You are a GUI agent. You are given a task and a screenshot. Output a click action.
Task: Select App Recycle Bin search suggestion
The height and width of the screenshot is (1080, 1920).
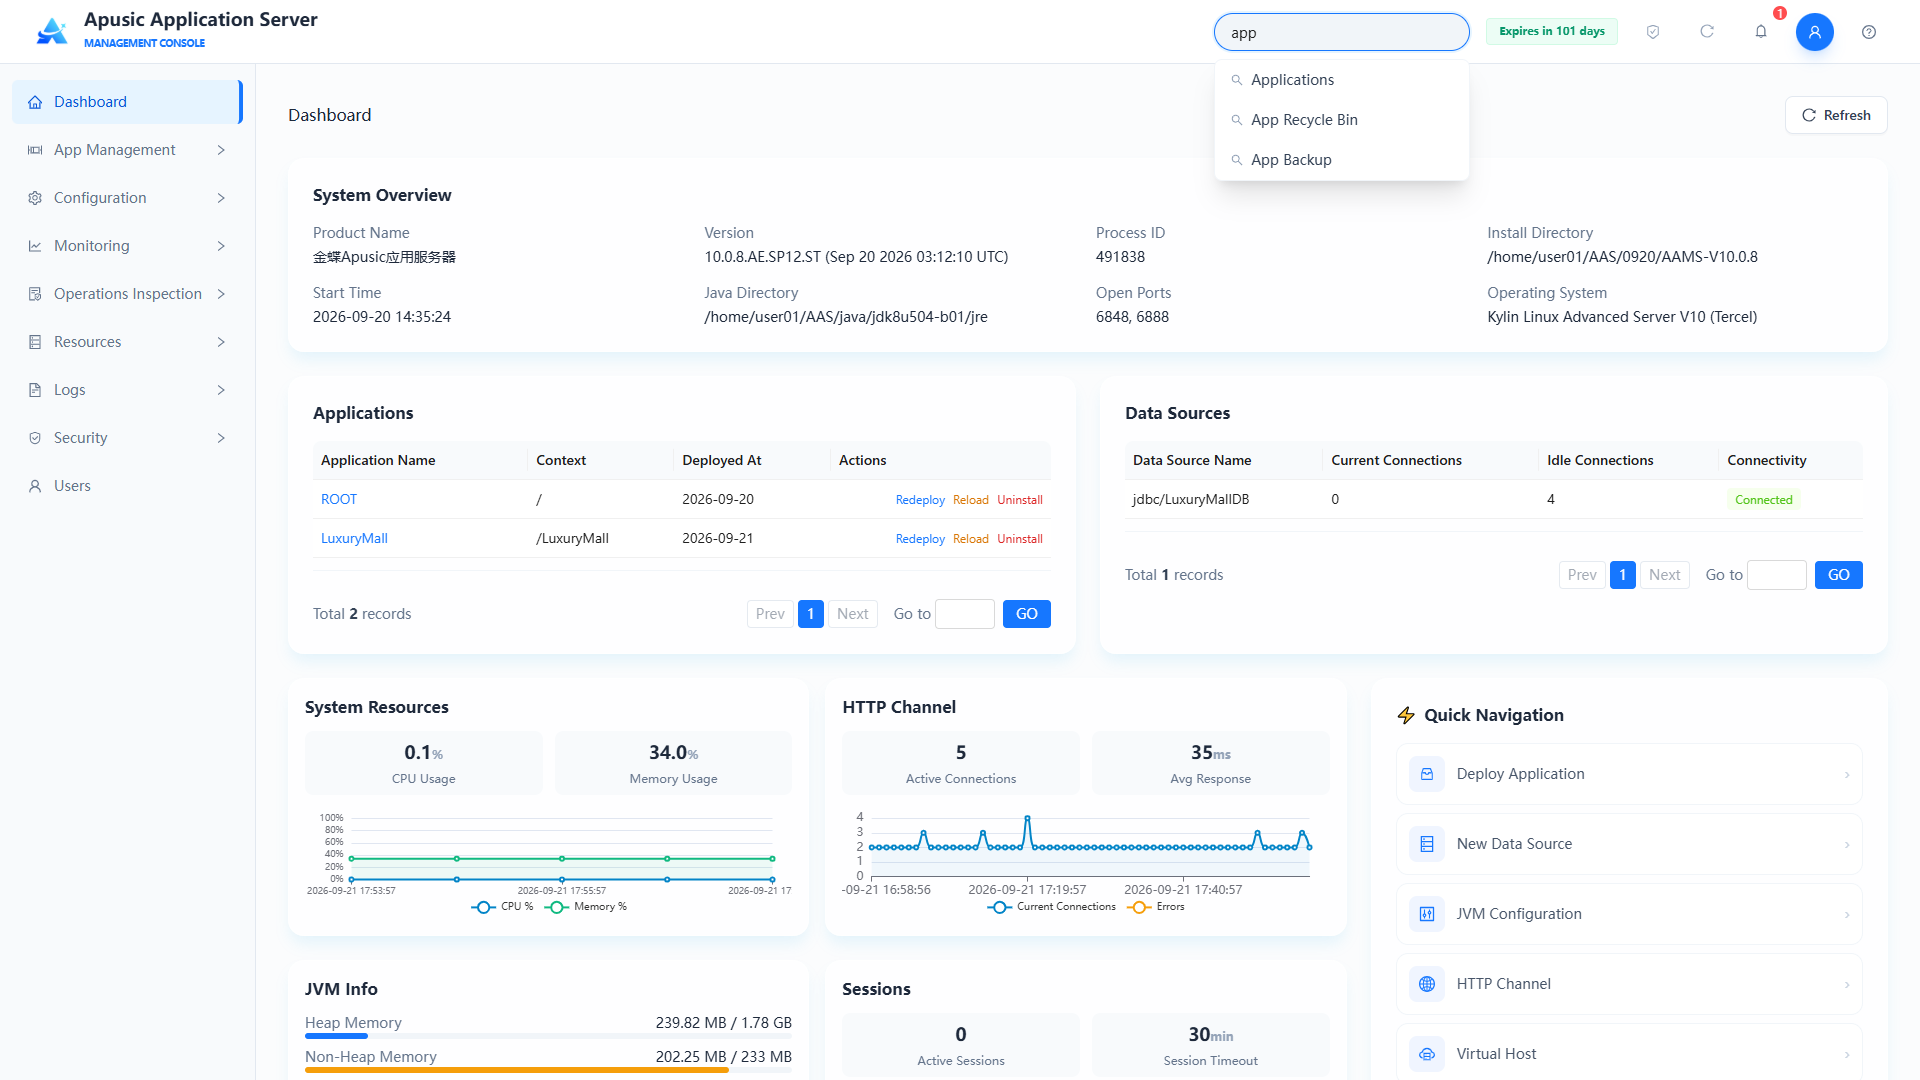tap(1341, 120)
